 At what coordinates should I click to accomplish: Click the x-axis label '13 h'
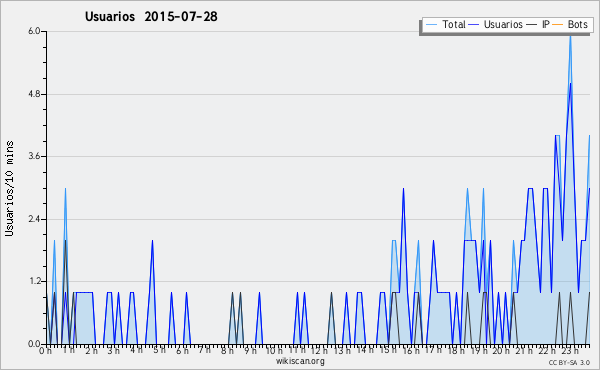tap(342, 351)
